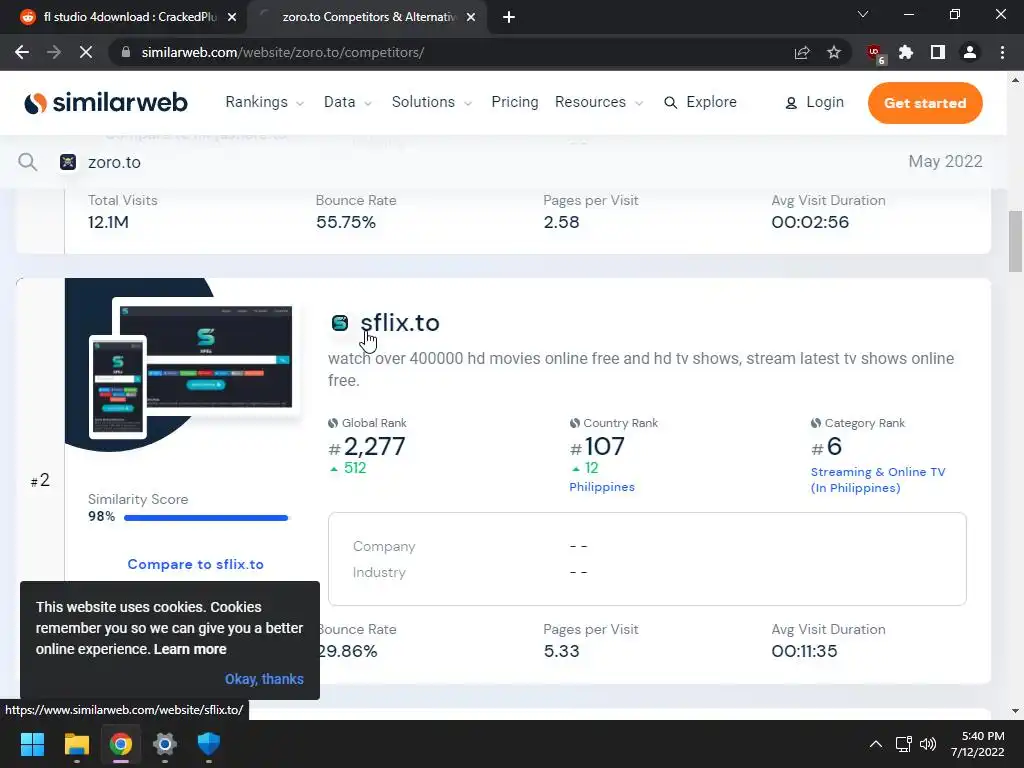Image resolution: width=1024 pixels, height=768 pixels.
Task: Open the uBlock Origin extension icon
Action: (874, 53)
